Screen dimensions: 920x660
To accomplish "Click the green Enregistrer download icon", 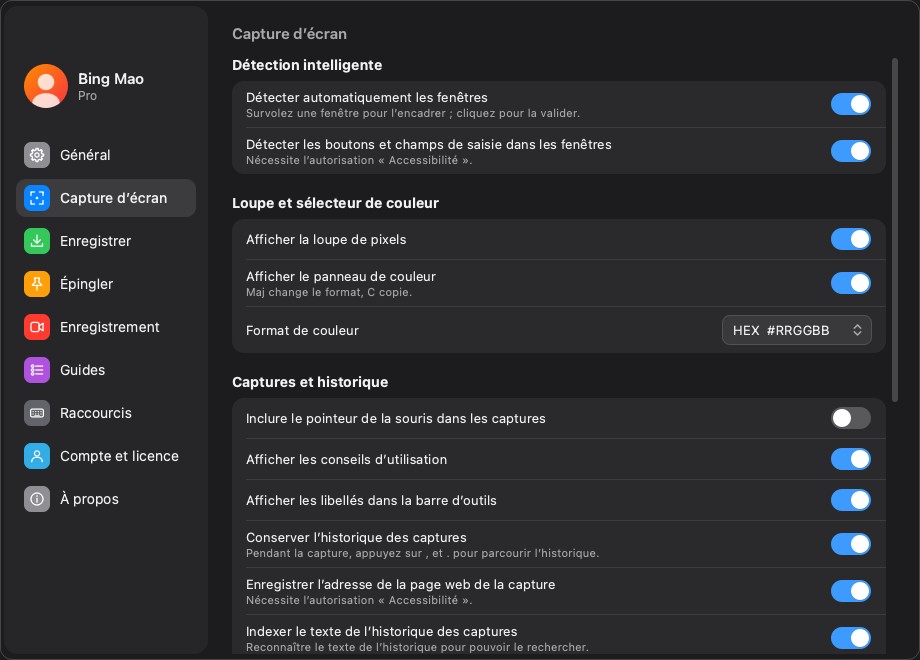I will pyautogui.click(x=37, y=241).
